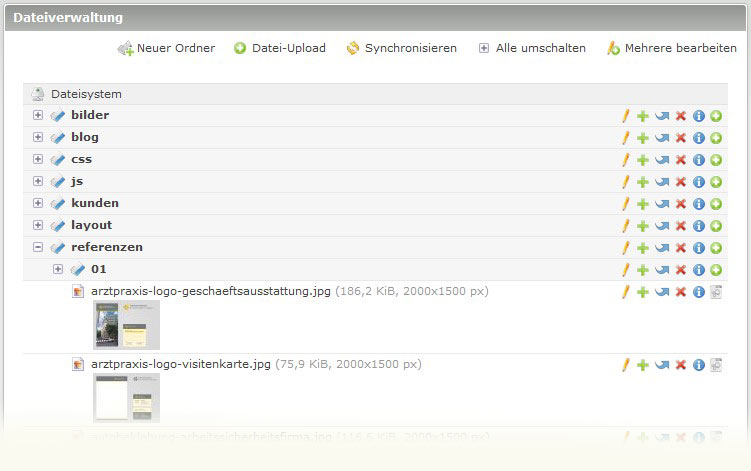Move the bilder folder with blue arrow
Image resolution: width=751 pixels, height=471 pixels.
(662, 116)
